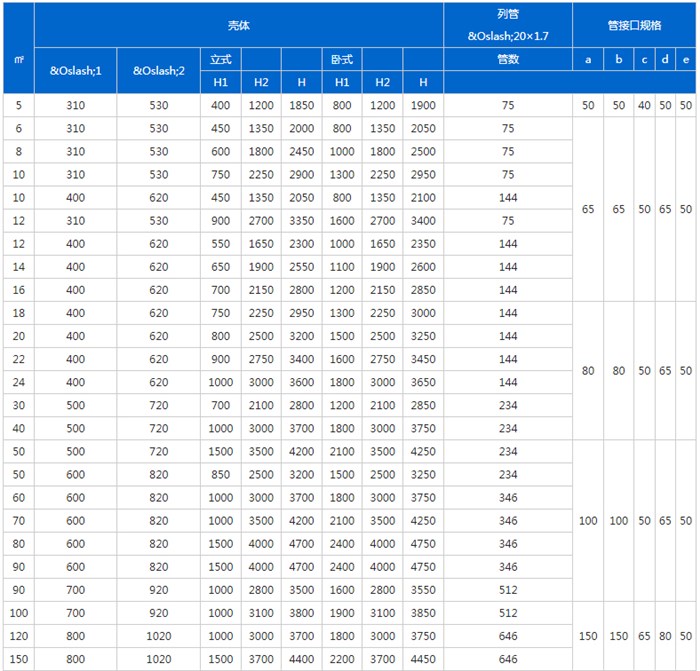Viewport: 700px width, 671px height.
Task: Select the 40 value in column c
Action: tap(644, 105)
